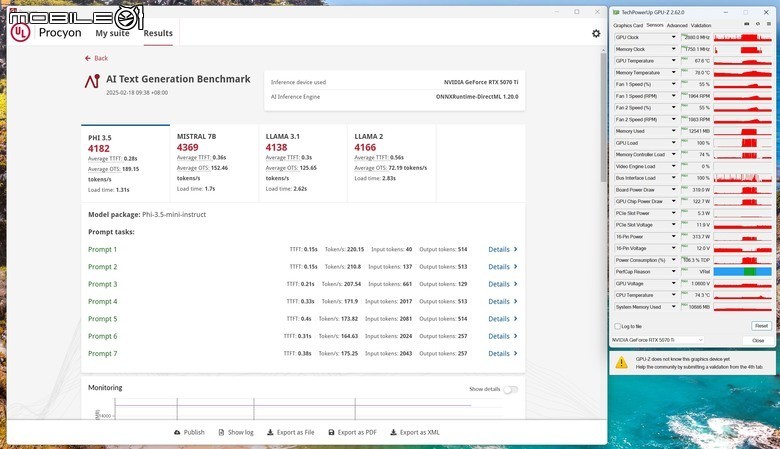The width and height of the screenshot is (780, 449).
Task: Open GPU Temperature sensor dropdown
Action: coord(674,61)
